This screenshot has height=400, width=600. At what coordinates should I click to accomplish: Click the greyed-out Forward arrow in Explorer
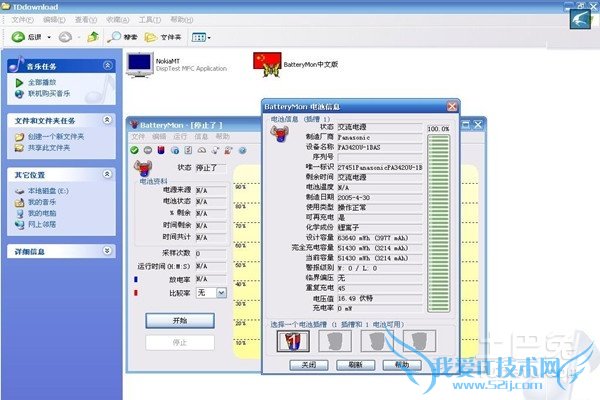click(x=65, y=37)
